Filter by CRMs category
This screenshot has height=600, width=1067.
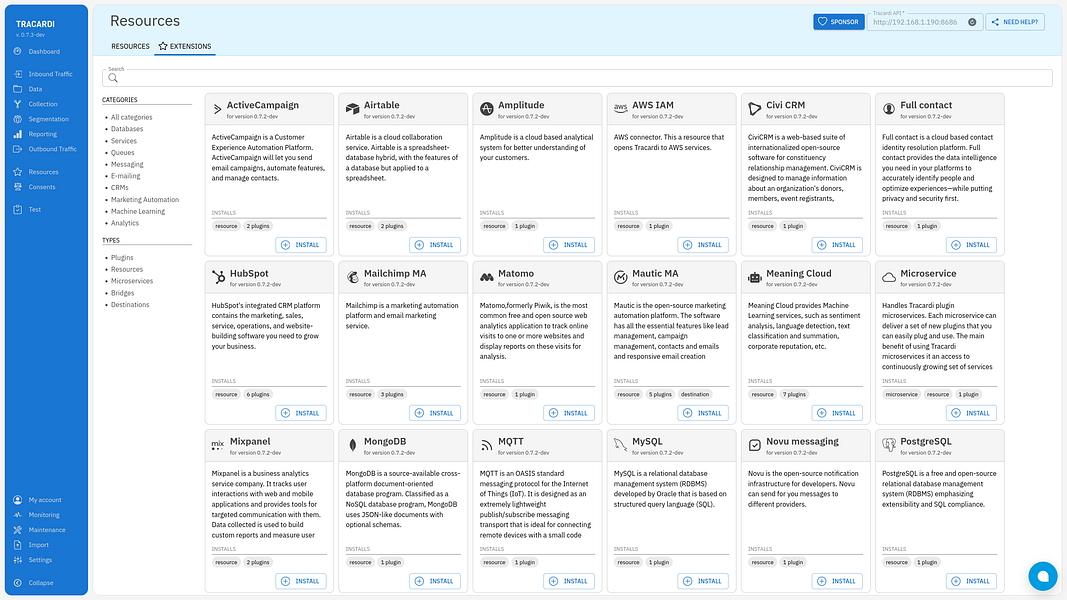click(x=120, y=187)
